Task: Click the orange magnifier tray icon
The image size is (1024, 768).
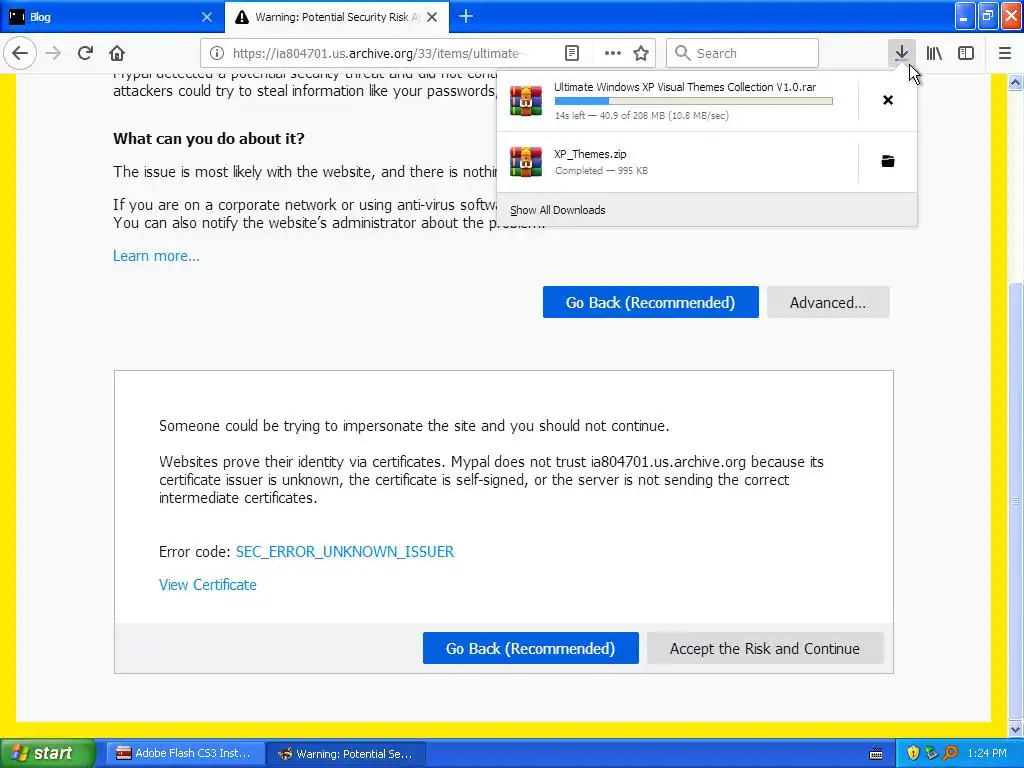Action: click(950, 753)
